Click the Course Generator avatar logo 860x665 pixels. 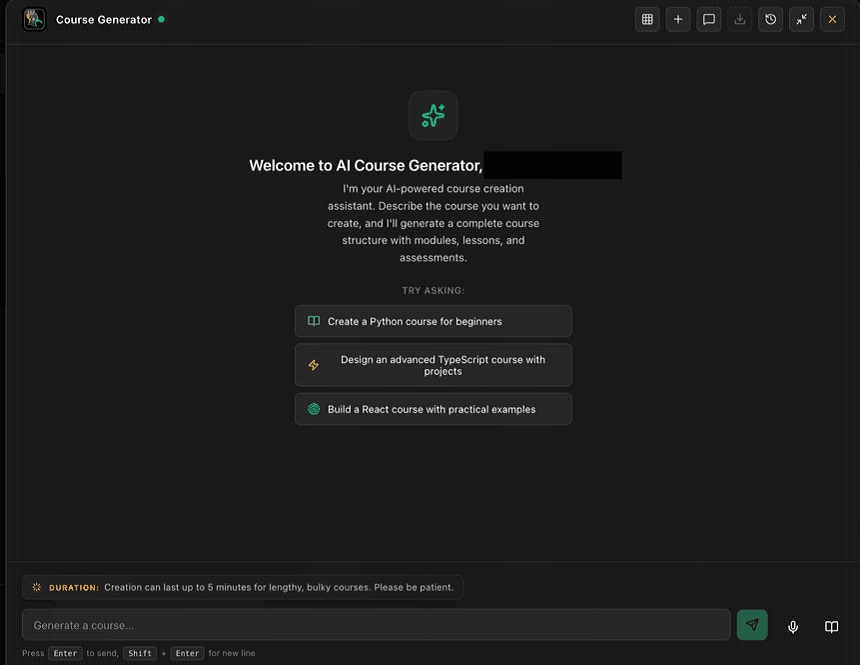33,19
